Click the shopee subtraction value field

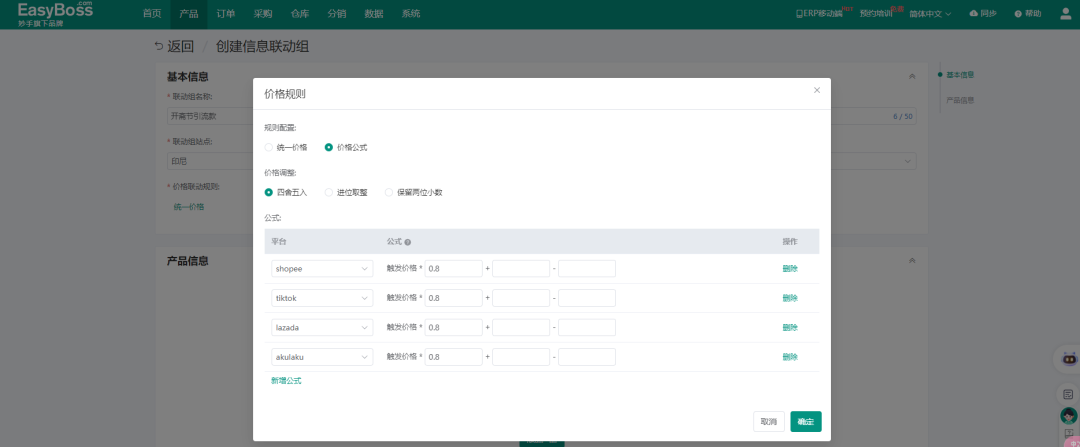(587, 269)
